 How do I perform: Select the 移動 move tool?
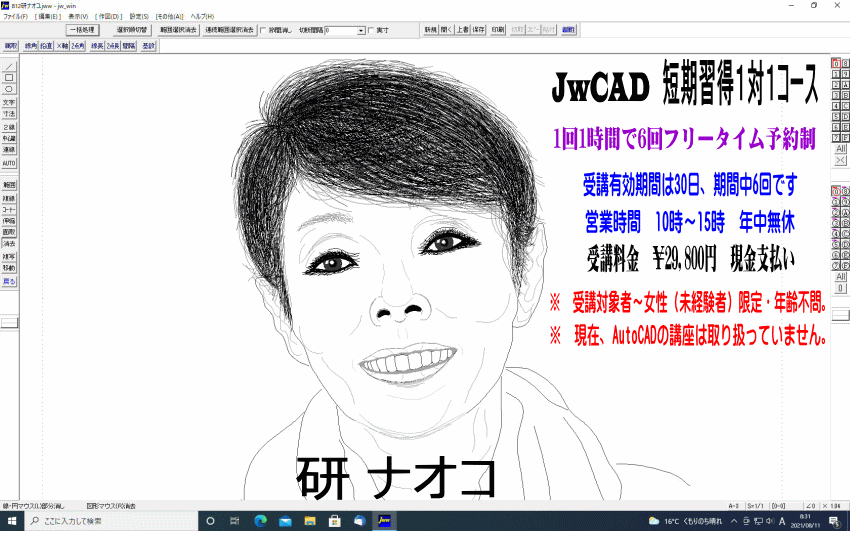(9, 268)
